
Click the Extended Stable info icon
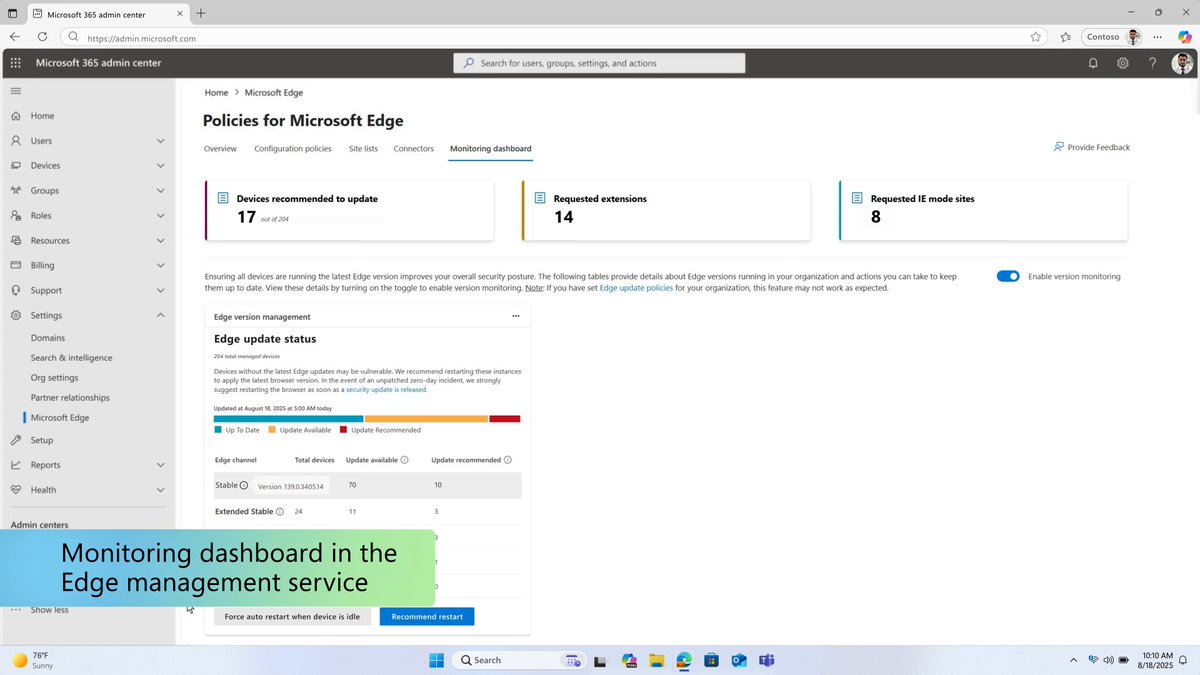[279, 511]
